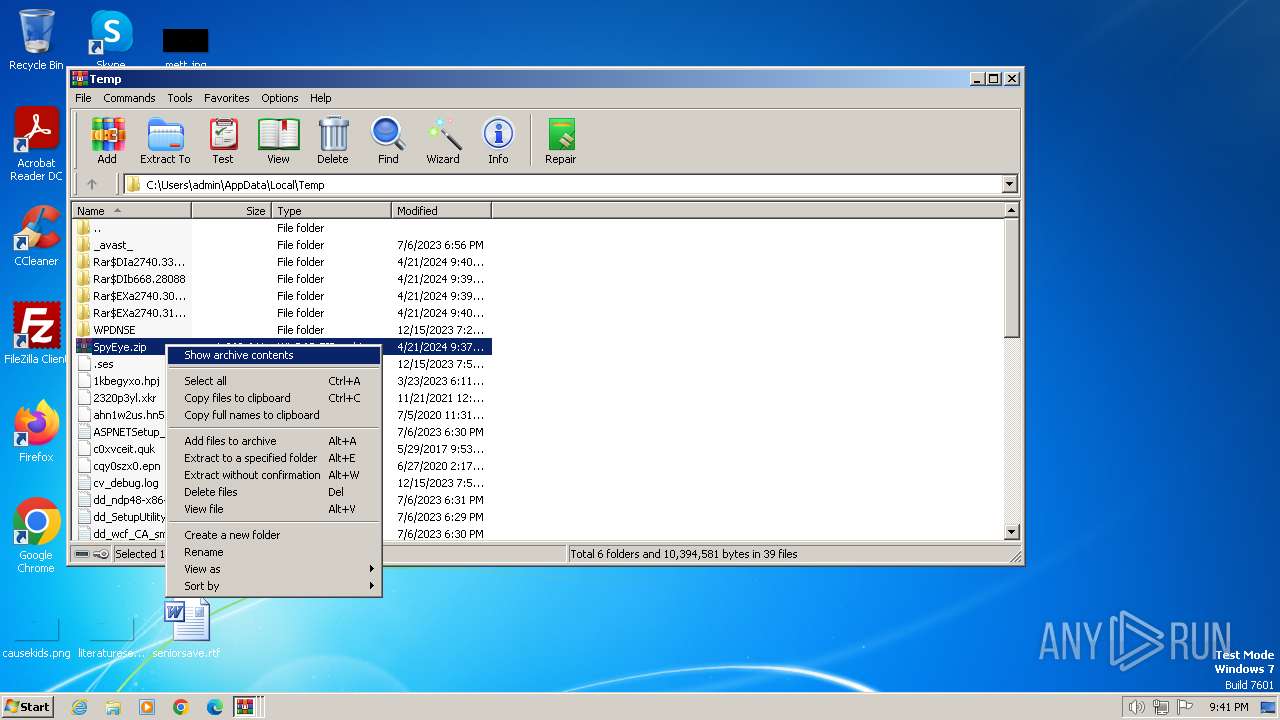Click the Add toolbar icon

click(107, 141)
